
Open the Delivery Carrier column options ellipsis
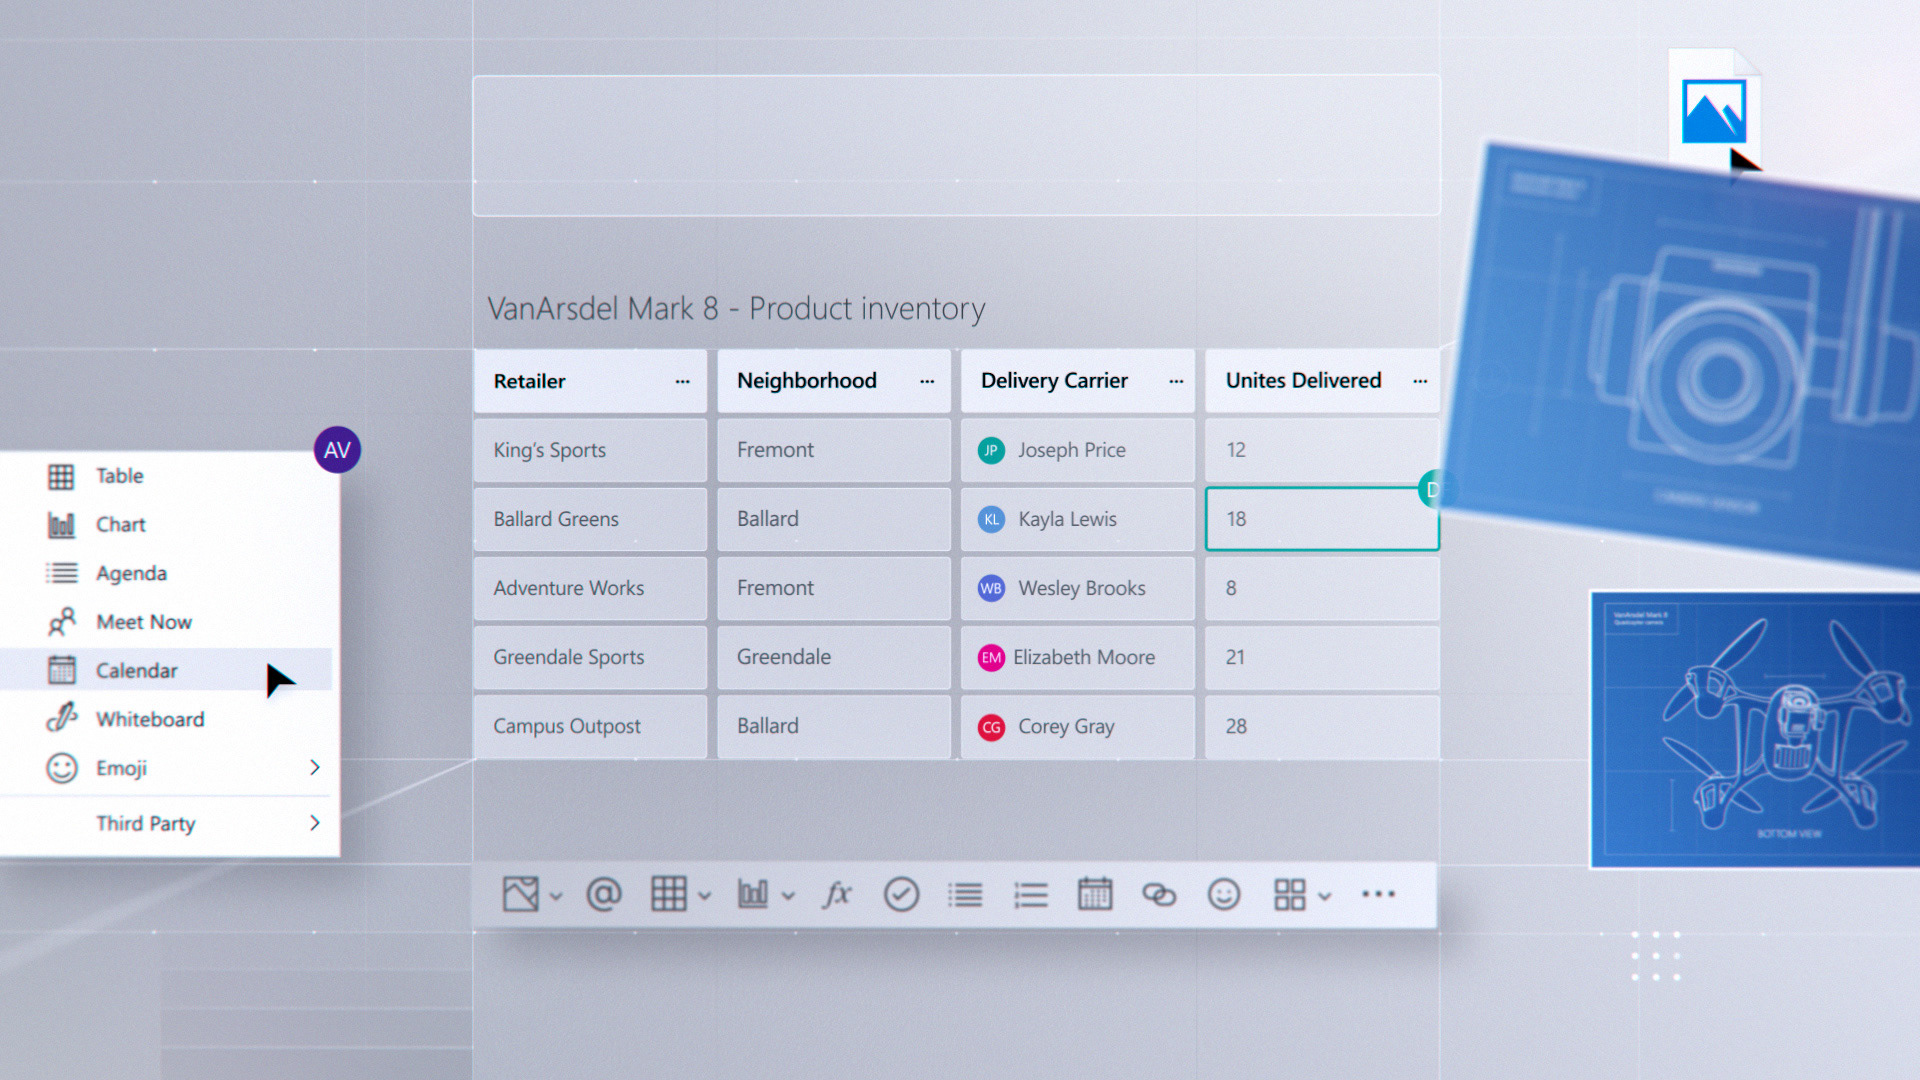1176,381
